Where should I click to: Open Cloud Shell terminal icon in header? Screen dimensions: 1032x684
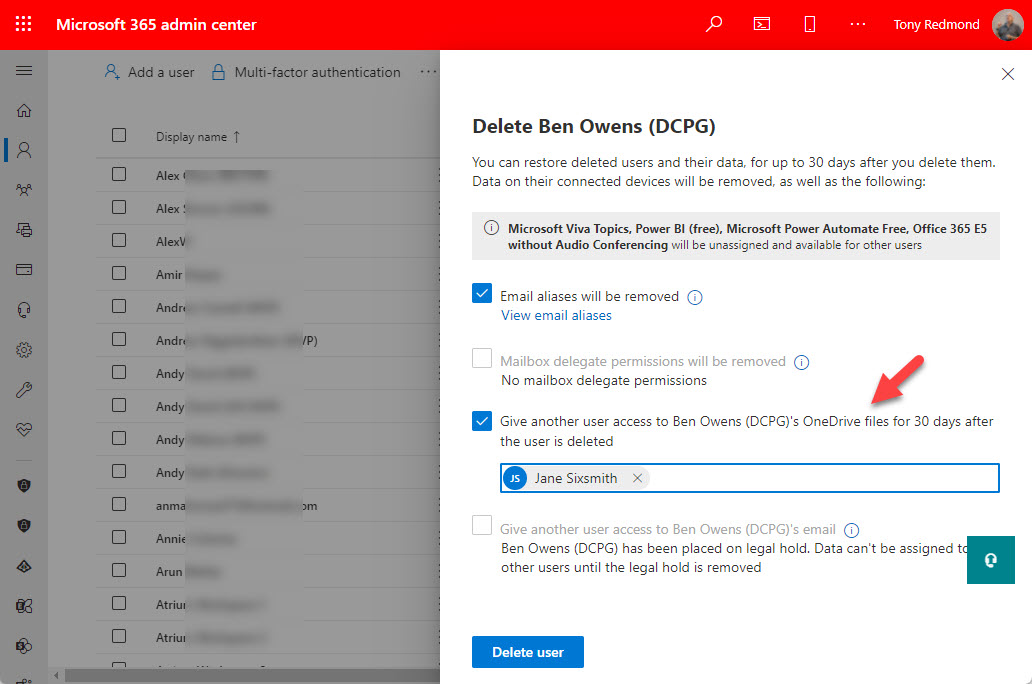[762, 24]
